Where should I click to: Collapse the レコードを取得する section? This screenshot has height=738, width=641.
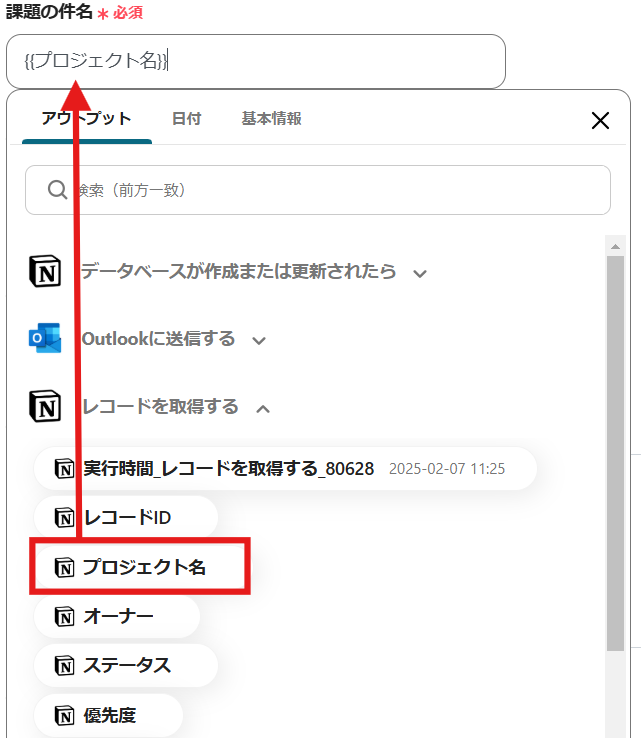coord(263,409)
